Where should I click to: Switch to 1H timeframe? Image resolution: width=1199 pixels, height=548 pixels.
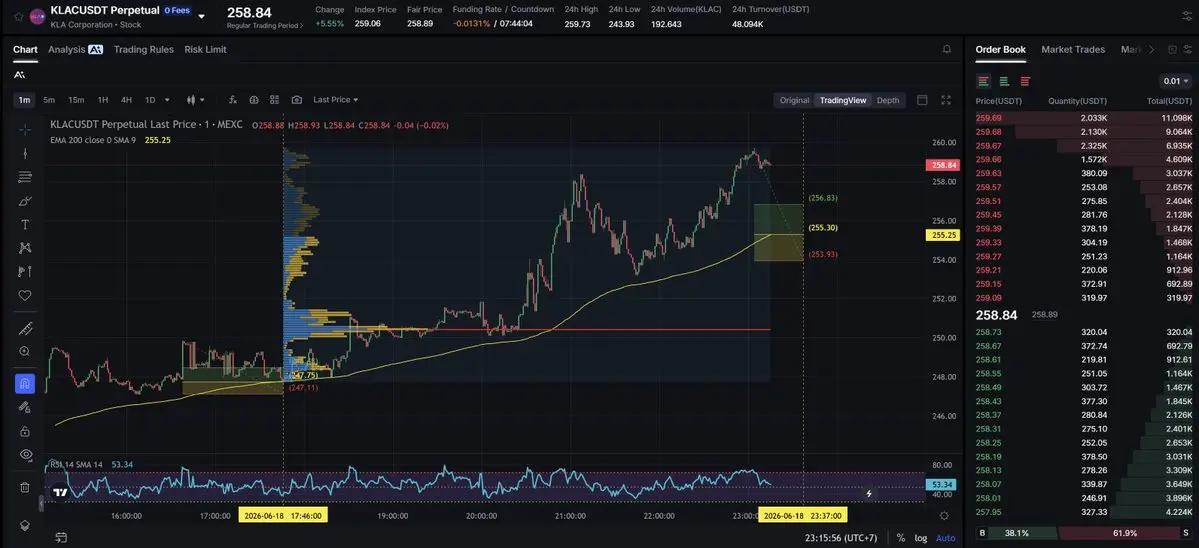point(102,99)
